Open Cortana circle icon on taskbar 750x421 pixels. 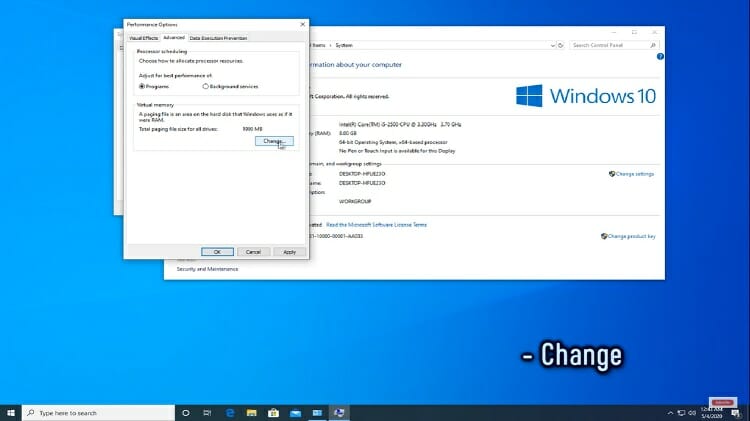click(186, 412)
